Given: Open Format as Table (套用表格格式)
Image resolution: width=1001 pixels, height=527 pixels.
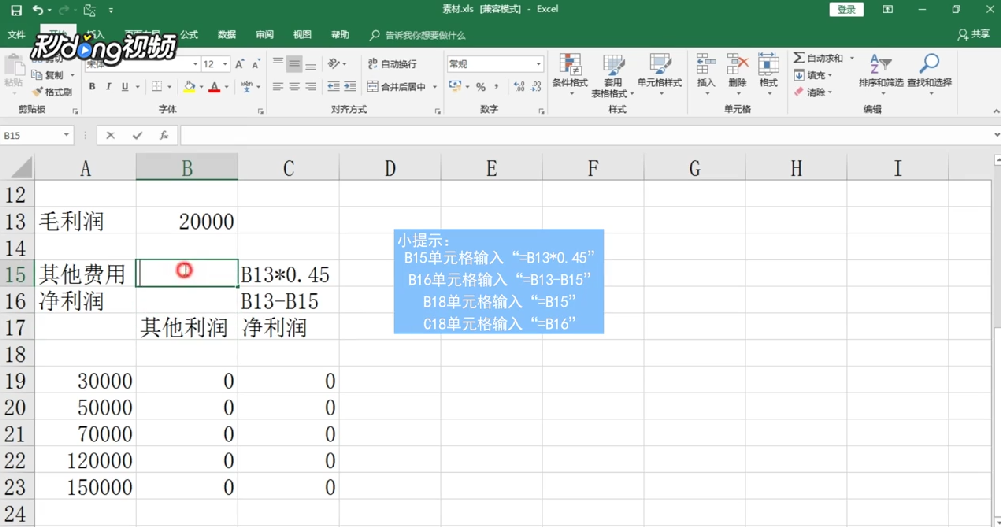Looking at the screenshot, I should [613, 75].
